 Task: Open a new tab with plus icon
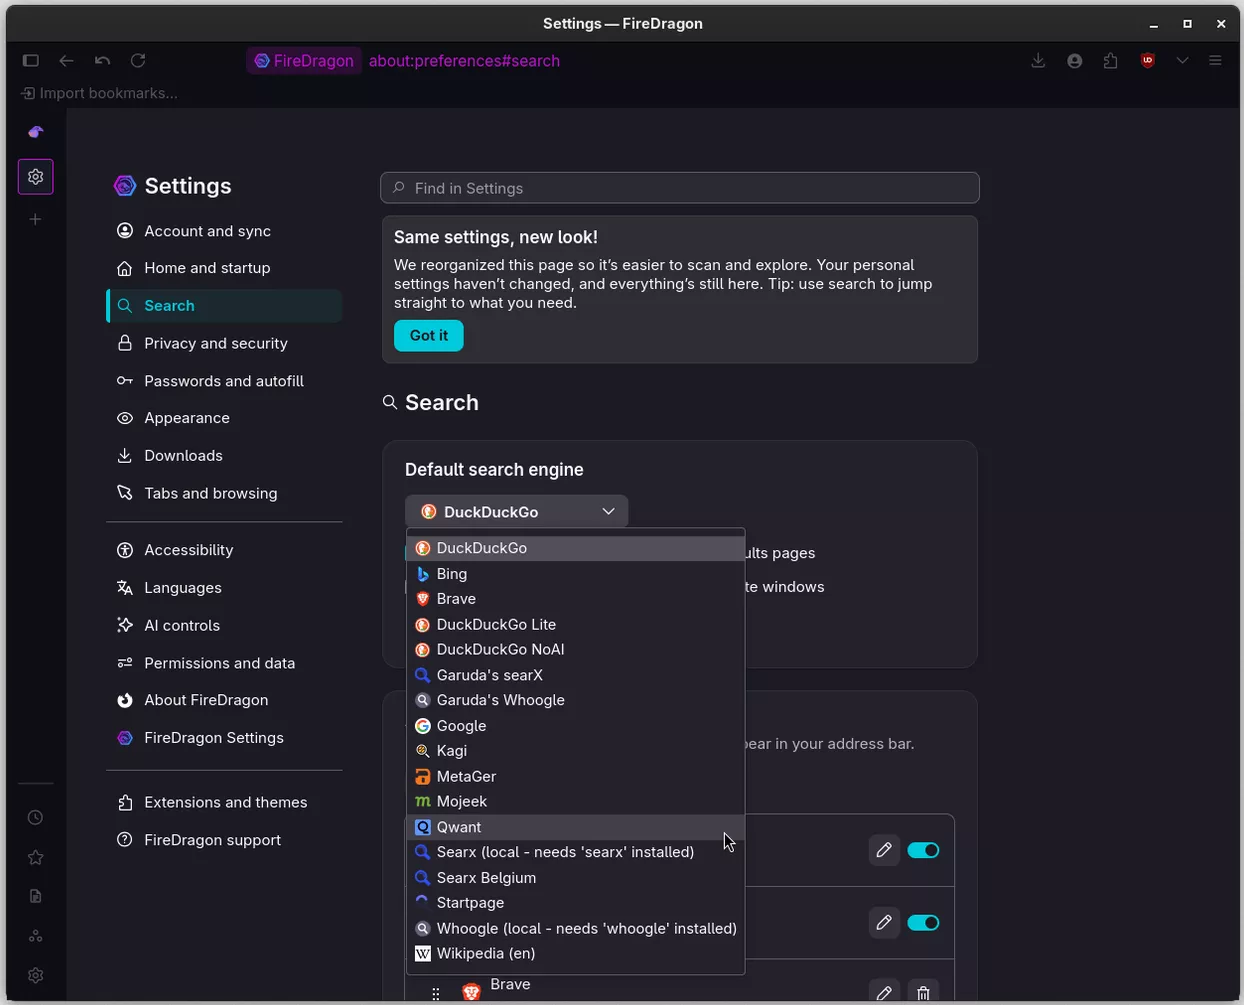pyautogui.click(x=36, y=219)
